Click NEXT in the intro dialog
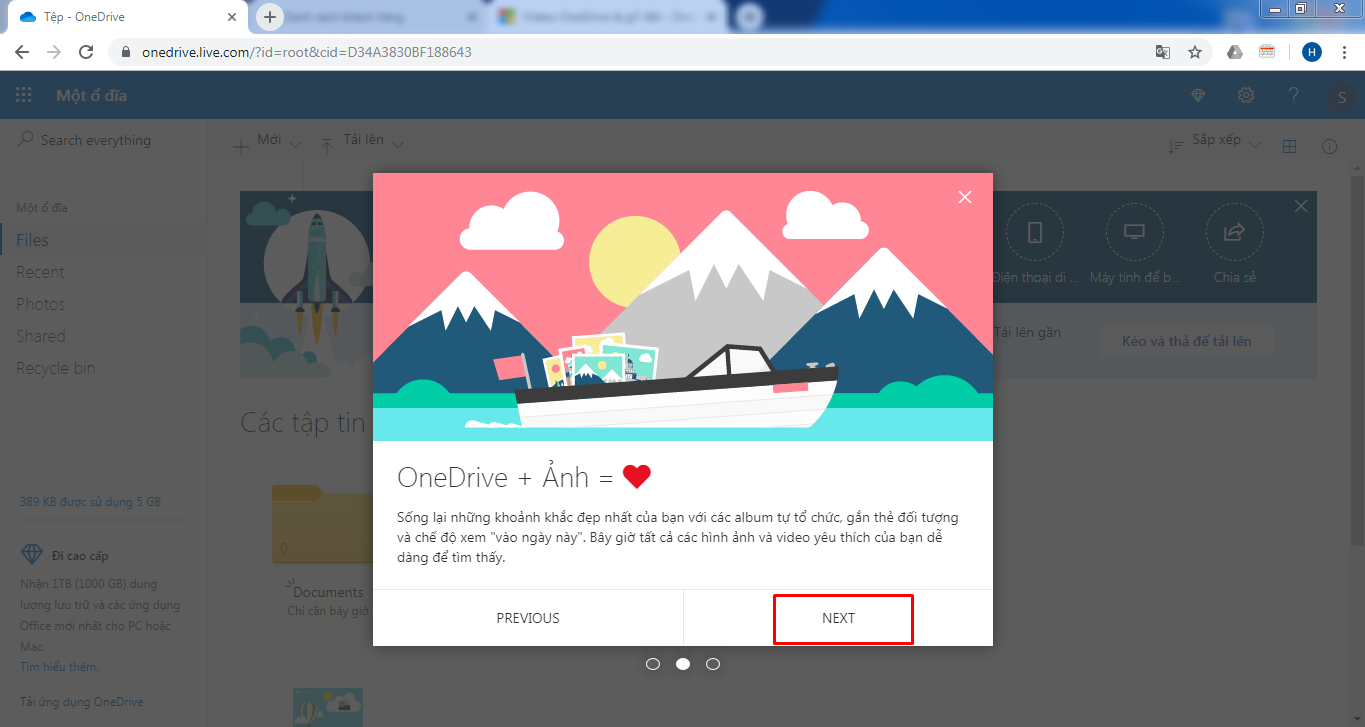The height and width of the screenshot is (727, 1365). [838, 618]
